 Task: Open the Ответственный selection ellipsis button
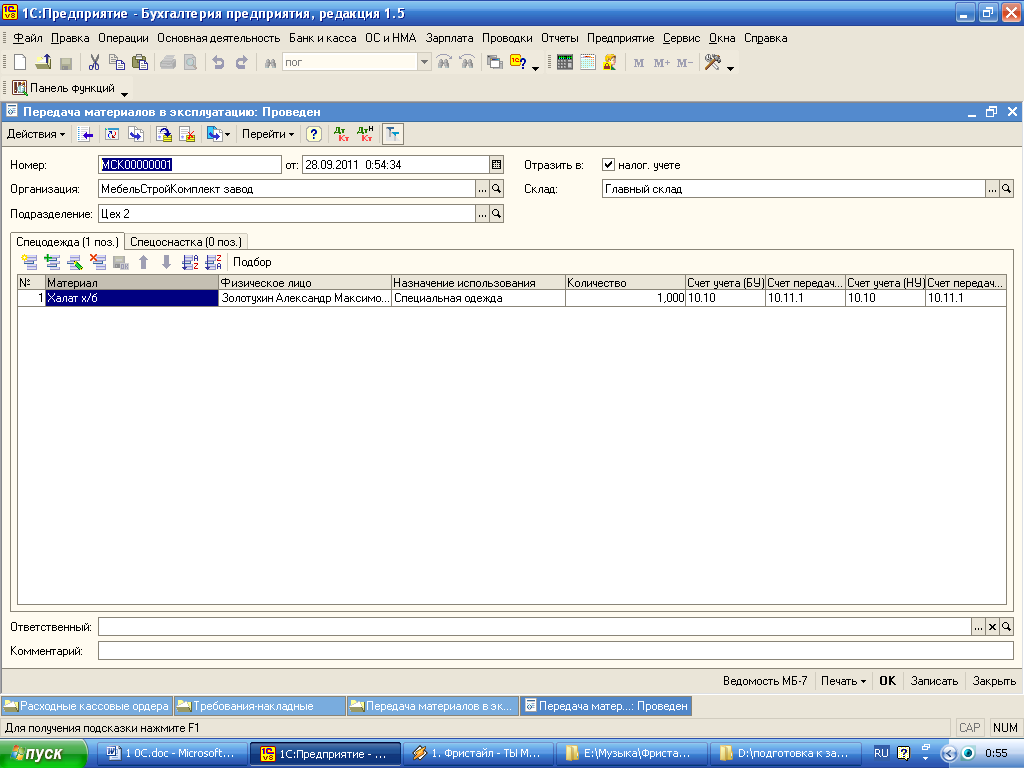coord(978,627)
